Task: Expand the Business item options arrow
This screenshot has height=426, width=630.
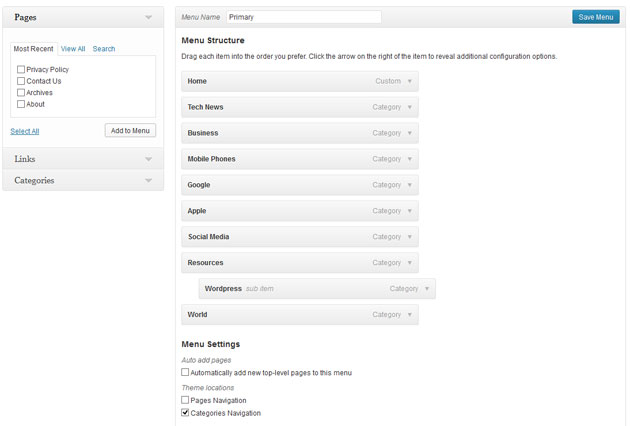Action: click(410, 133)
